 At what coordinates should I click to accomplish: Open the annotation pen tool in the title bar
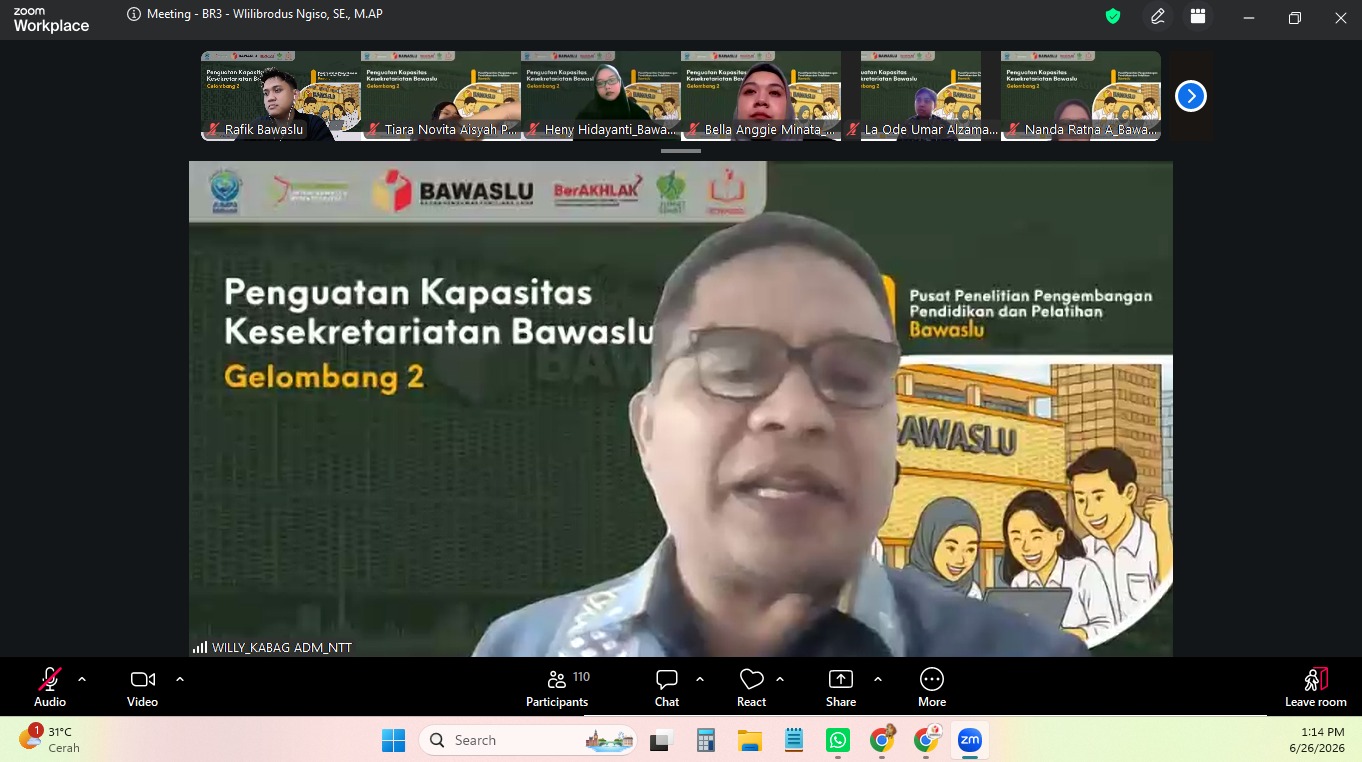pos(1158,16)
